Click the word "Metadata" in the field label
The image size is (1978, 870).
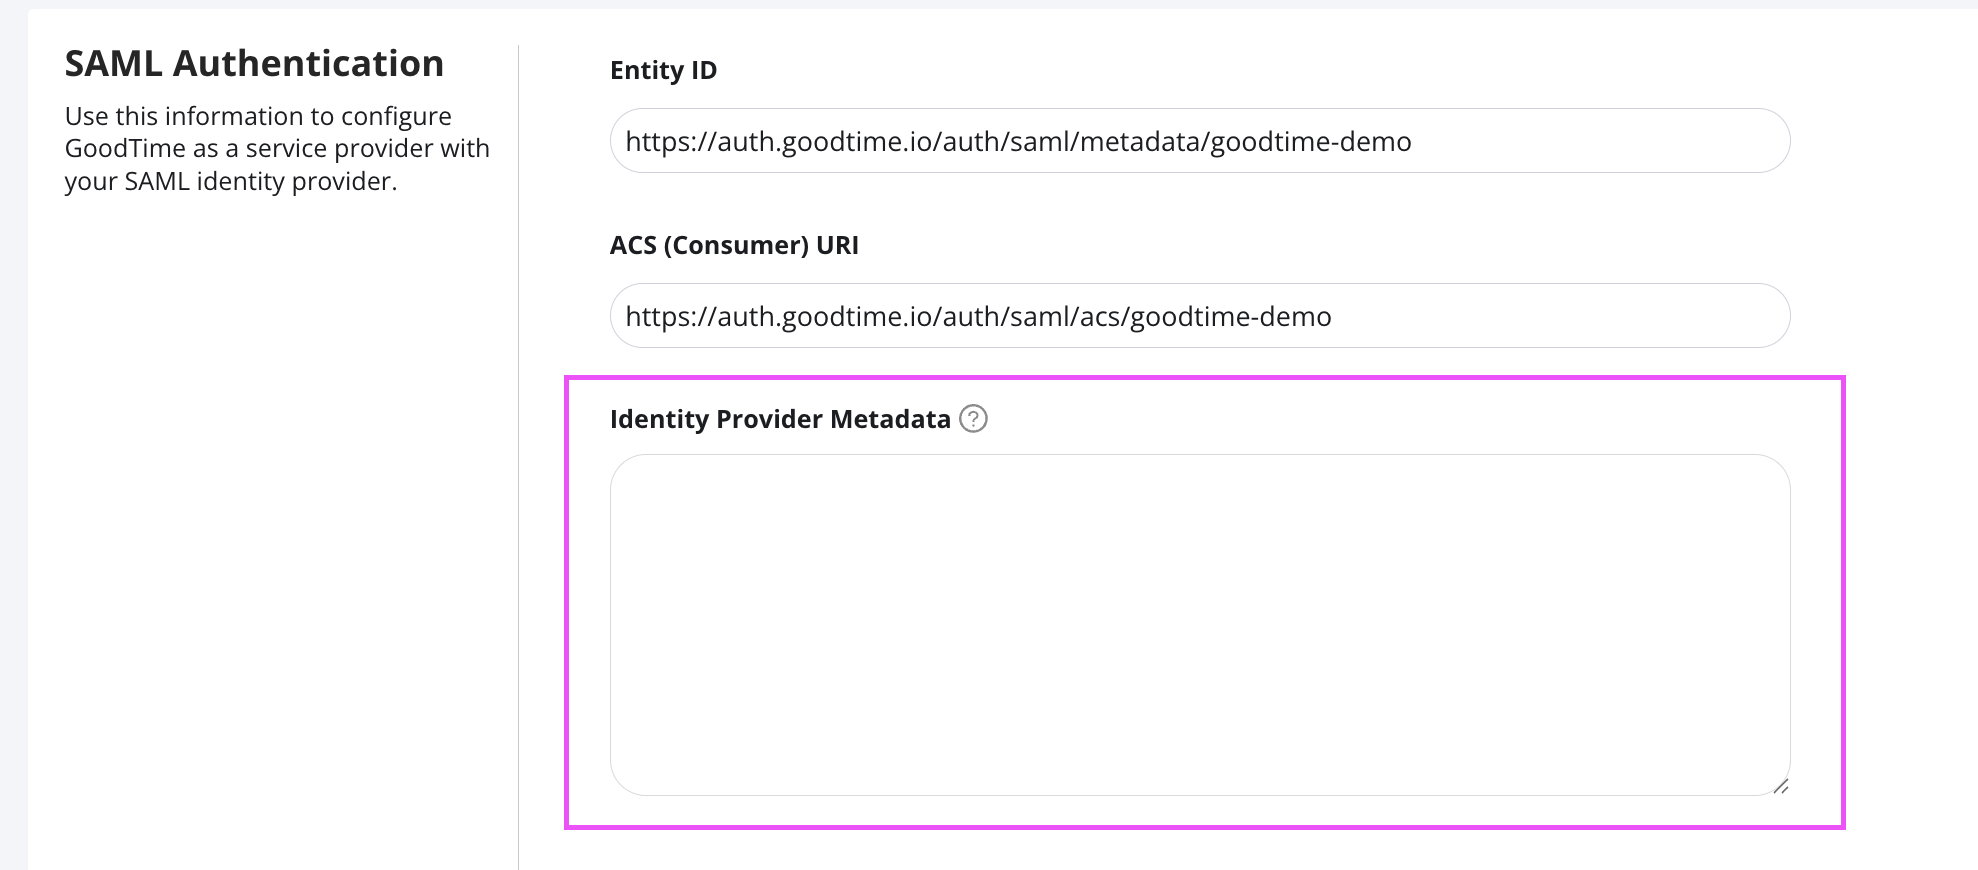click(x=890, y=419)
